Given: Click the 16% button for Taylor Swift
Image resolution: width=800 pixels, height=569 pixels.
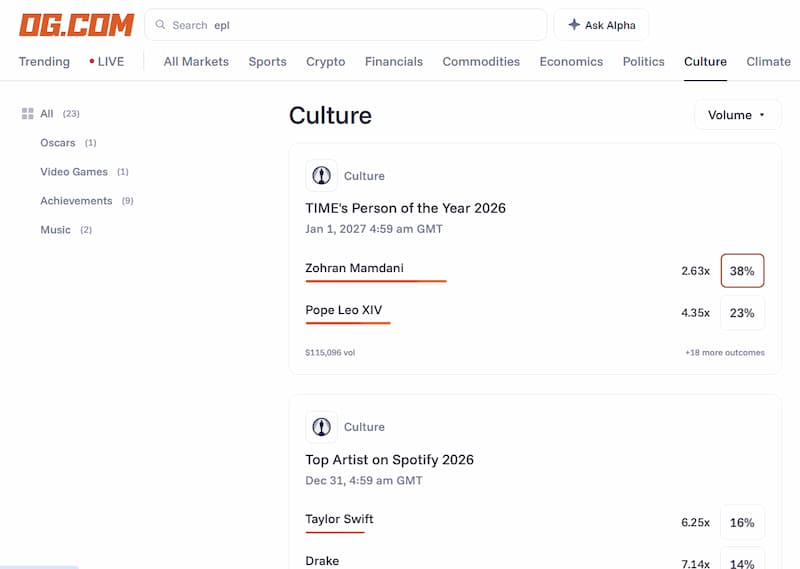Looking at the screenshot, I should click(x=742, y=523).
